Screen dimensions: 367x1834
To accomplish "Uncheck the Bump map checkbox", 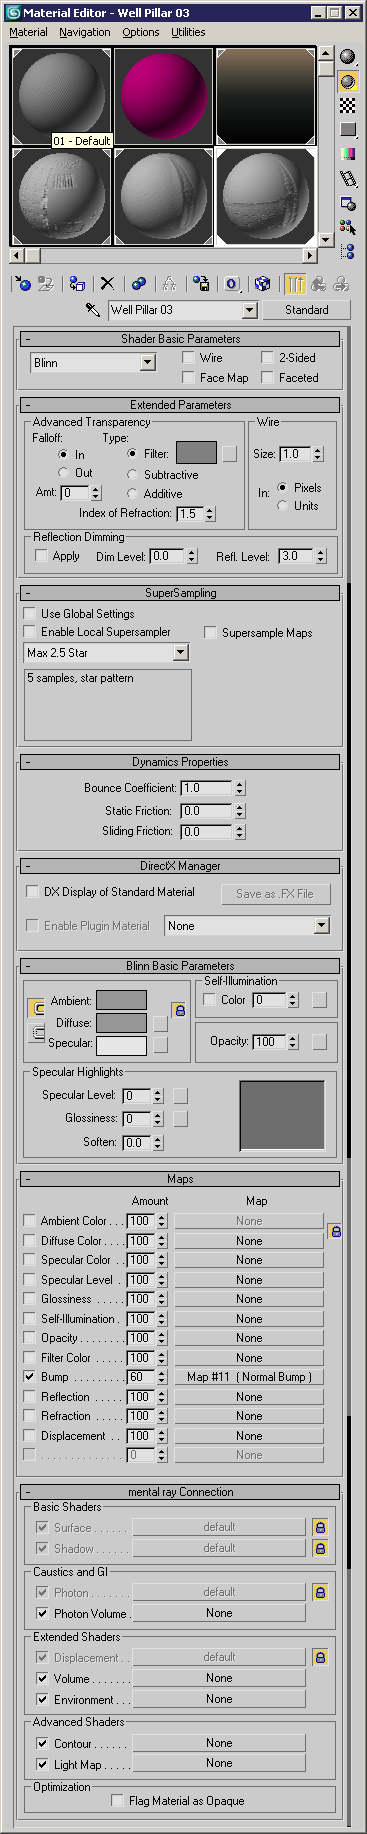I will pos(29,1377).
